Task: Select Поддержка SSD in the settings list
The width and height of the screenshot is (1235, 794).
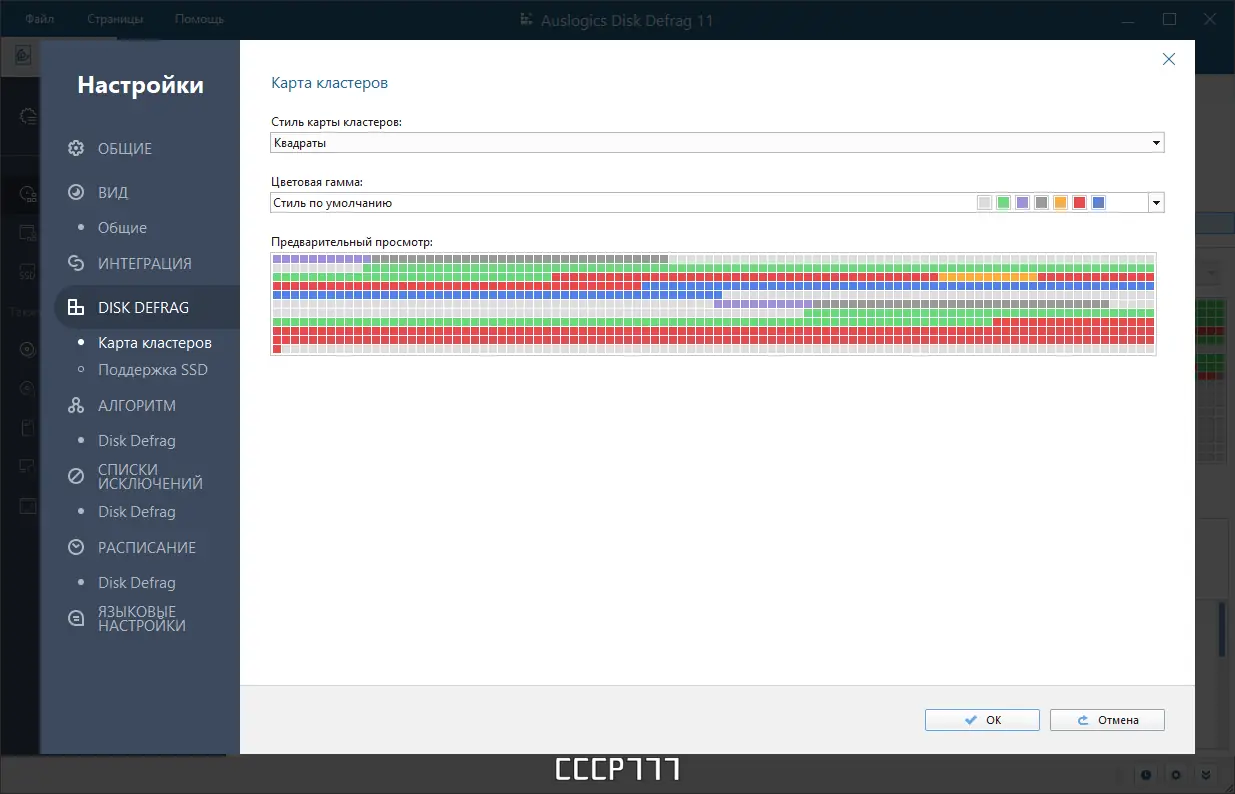Action: (154, 369)
